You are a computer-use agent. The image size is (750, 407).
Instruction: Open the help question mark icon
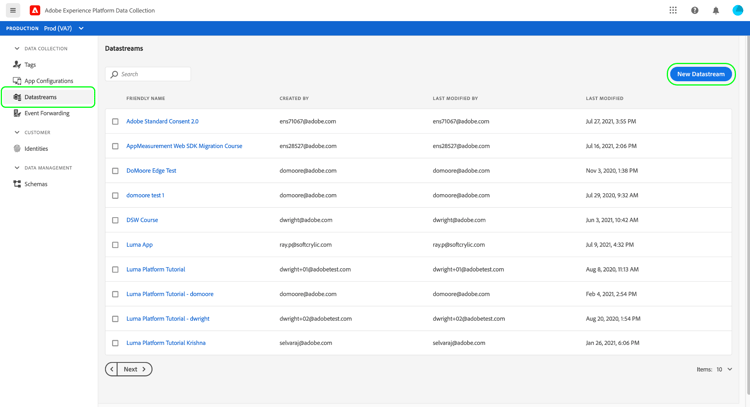point(695,10)
